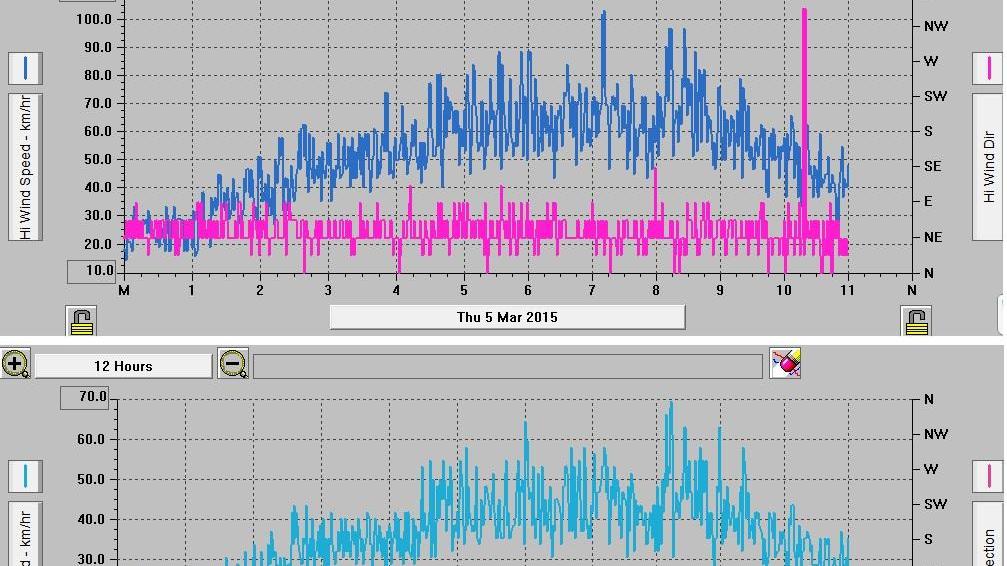Click the empty status bar beside zoom out

tap(508, 366)
